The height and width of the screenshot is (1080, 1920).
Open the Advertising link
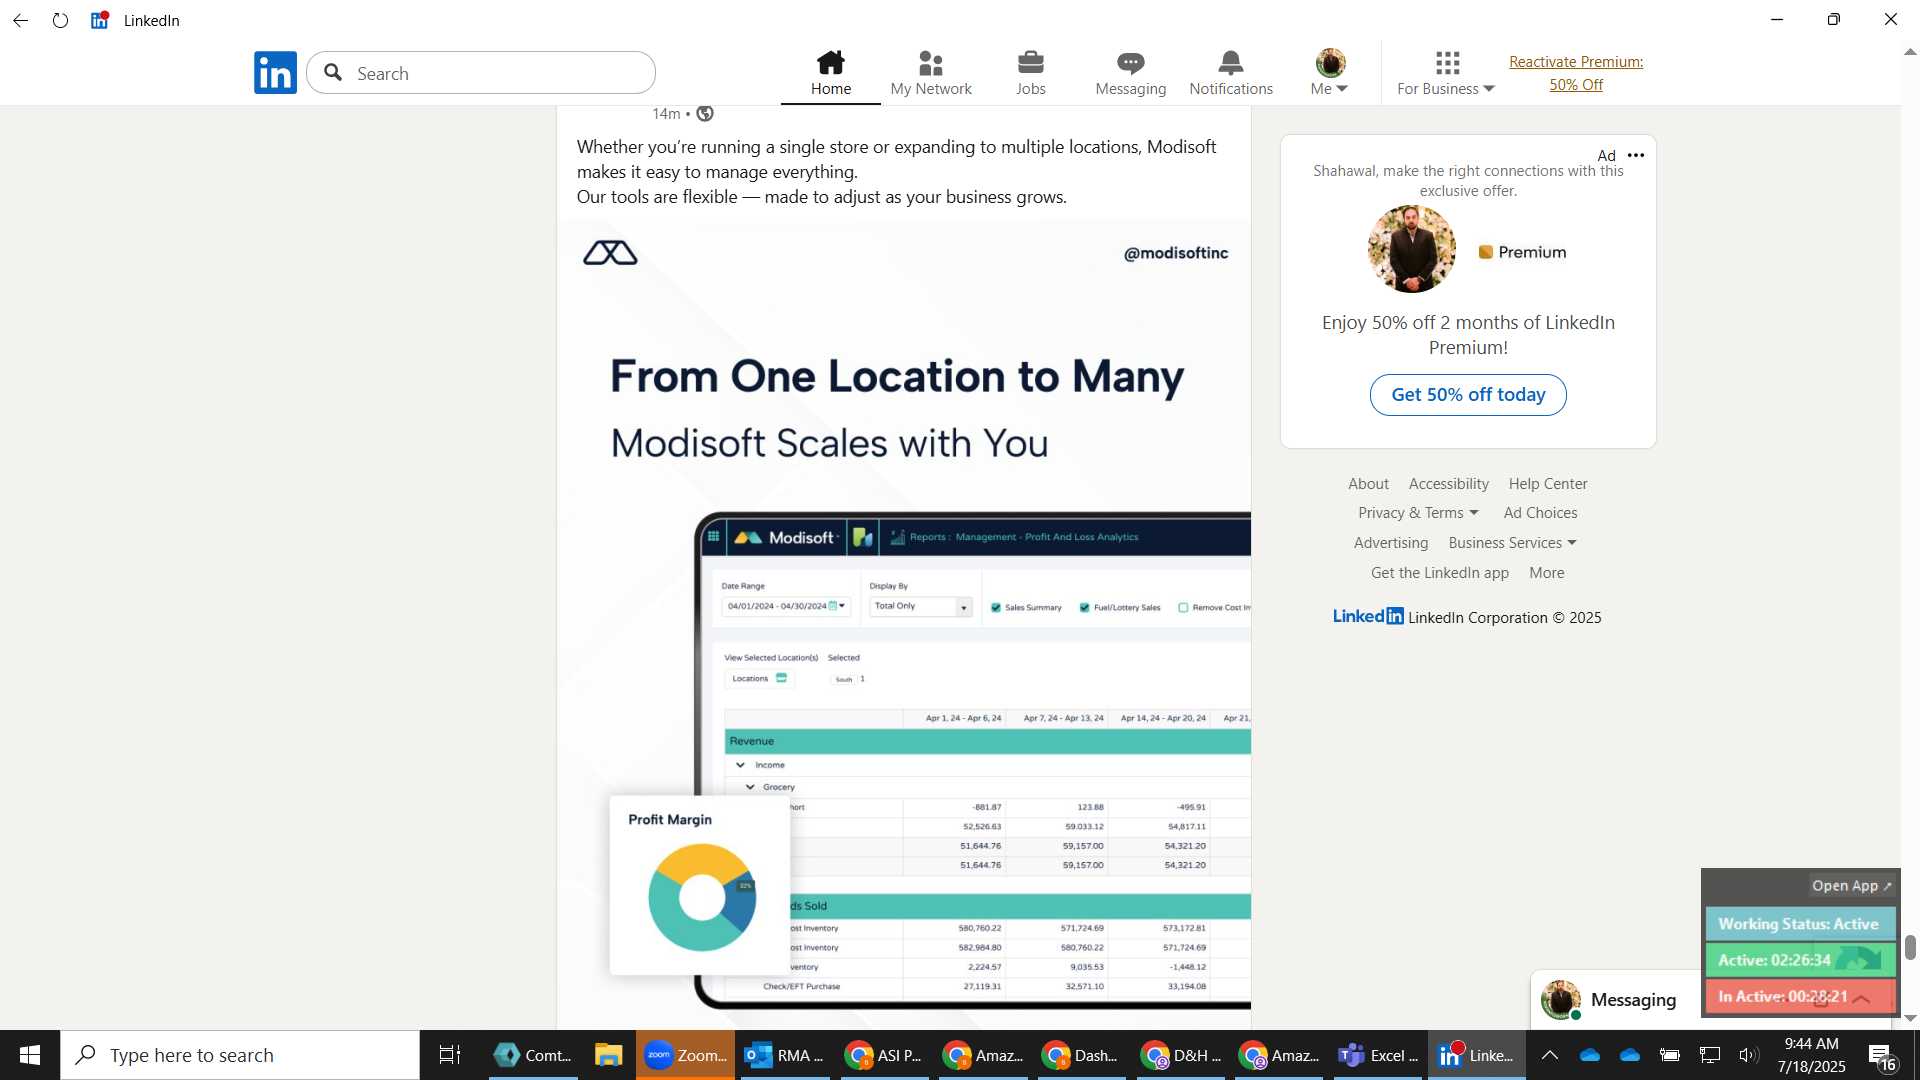coord(1391,543)
